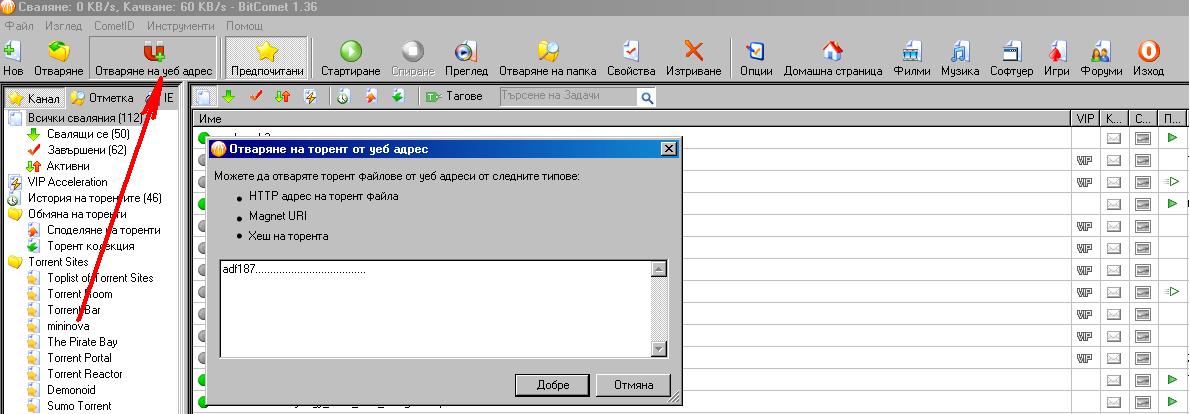Click the Отваряне open torrent icon

[58, 52]
